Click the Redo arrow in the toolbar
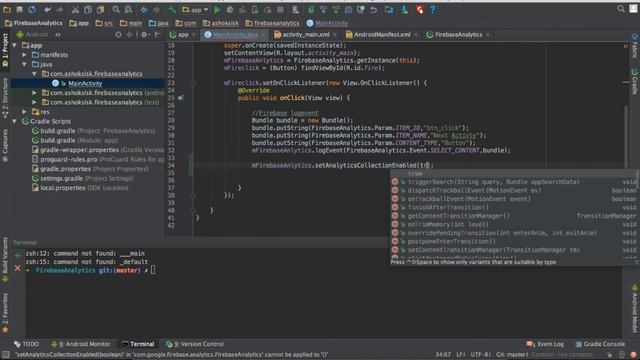The image size is (640, 360). click(60, 9)
